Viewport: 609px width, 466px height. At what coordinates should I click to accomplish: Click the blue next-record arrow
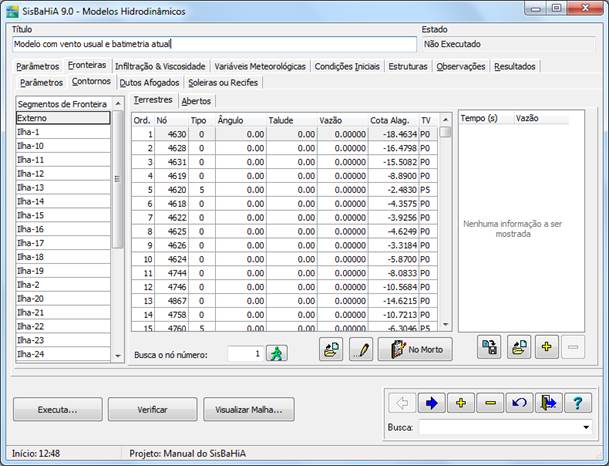tap(432, 403)
